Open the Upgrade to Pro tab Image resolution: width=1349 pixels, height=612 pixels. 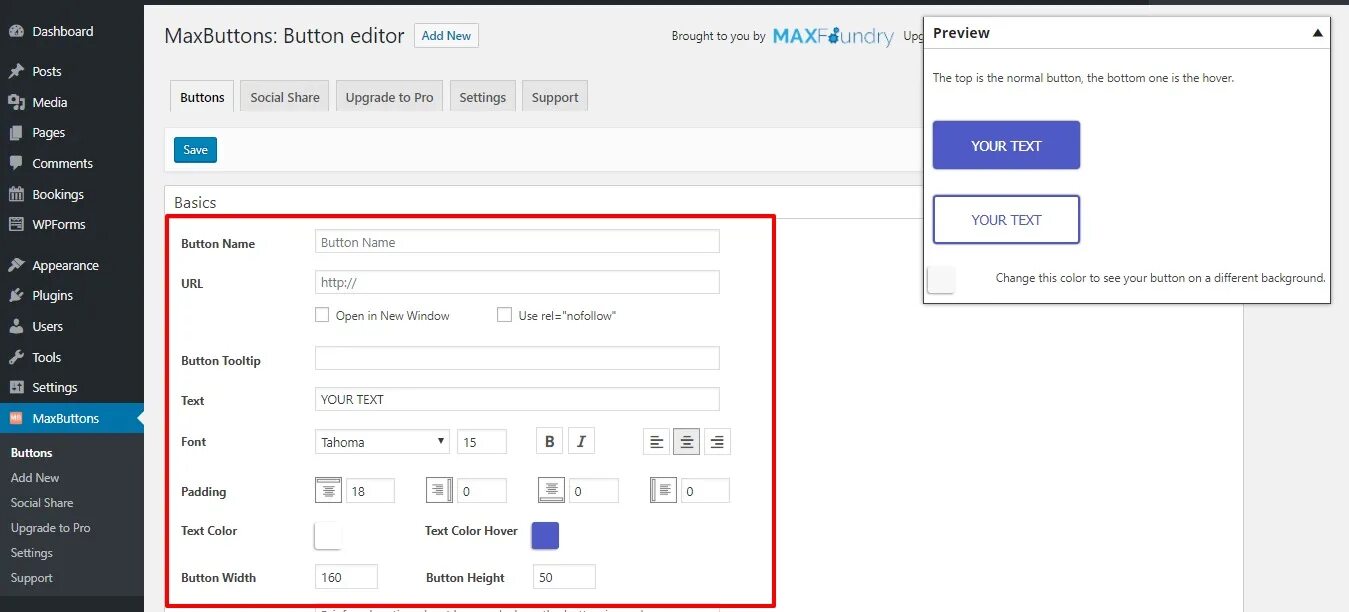click(389, 97)
